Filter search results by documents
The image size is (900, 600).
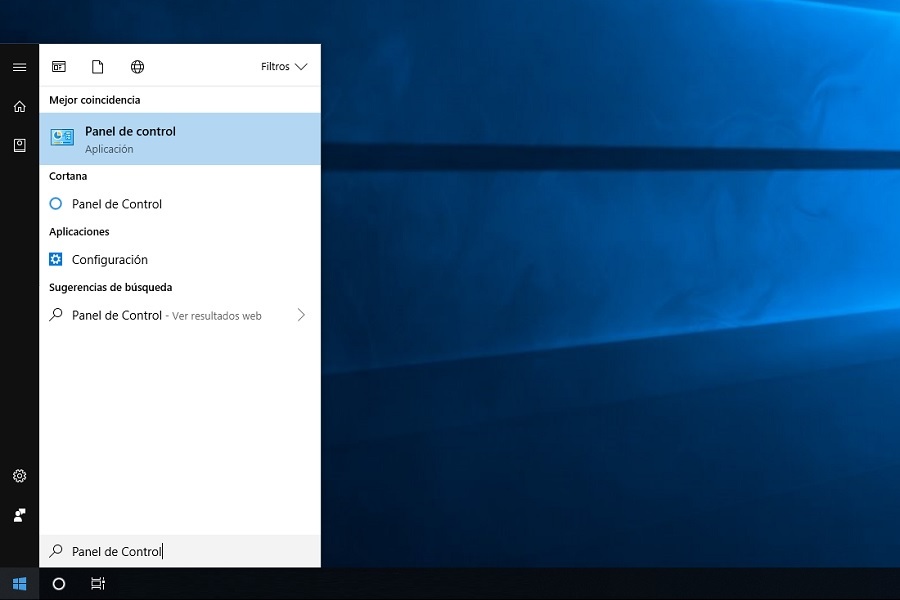tap(97, 67)
